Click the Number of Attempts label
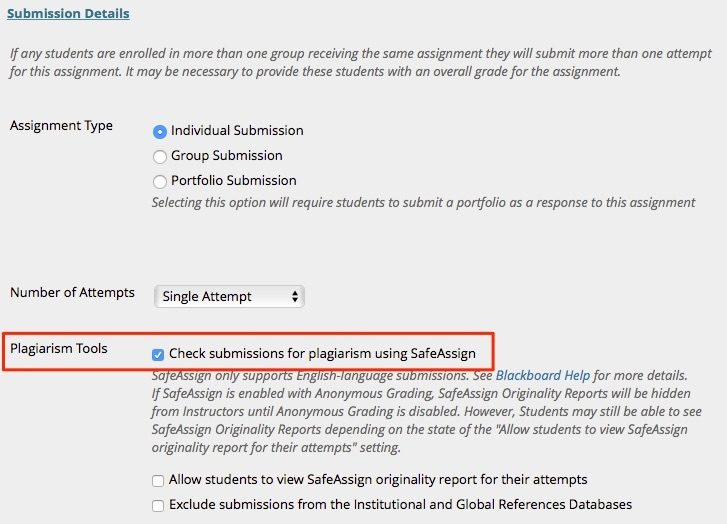The width and height of the screenshot is (727, 524). point(72,293)
